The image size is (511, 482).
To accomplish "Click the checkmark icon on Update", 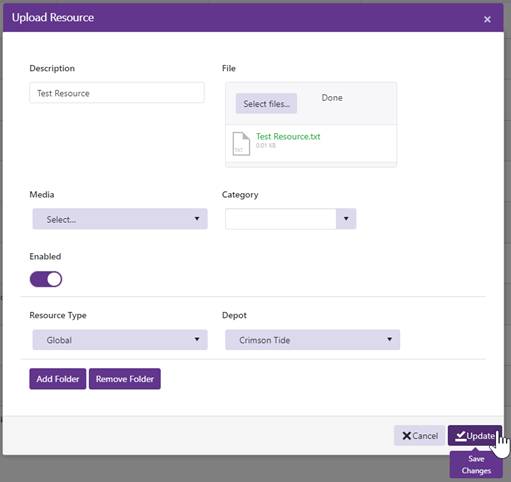I will pyautogui.click(x=460, y=436).
